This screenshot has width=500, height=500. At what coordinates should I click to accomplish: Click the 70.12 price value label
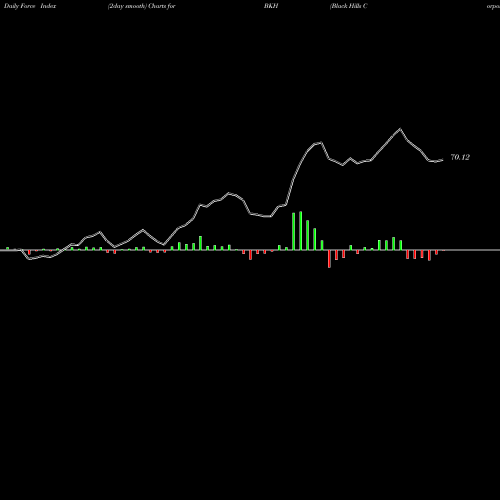pos(460,157)
